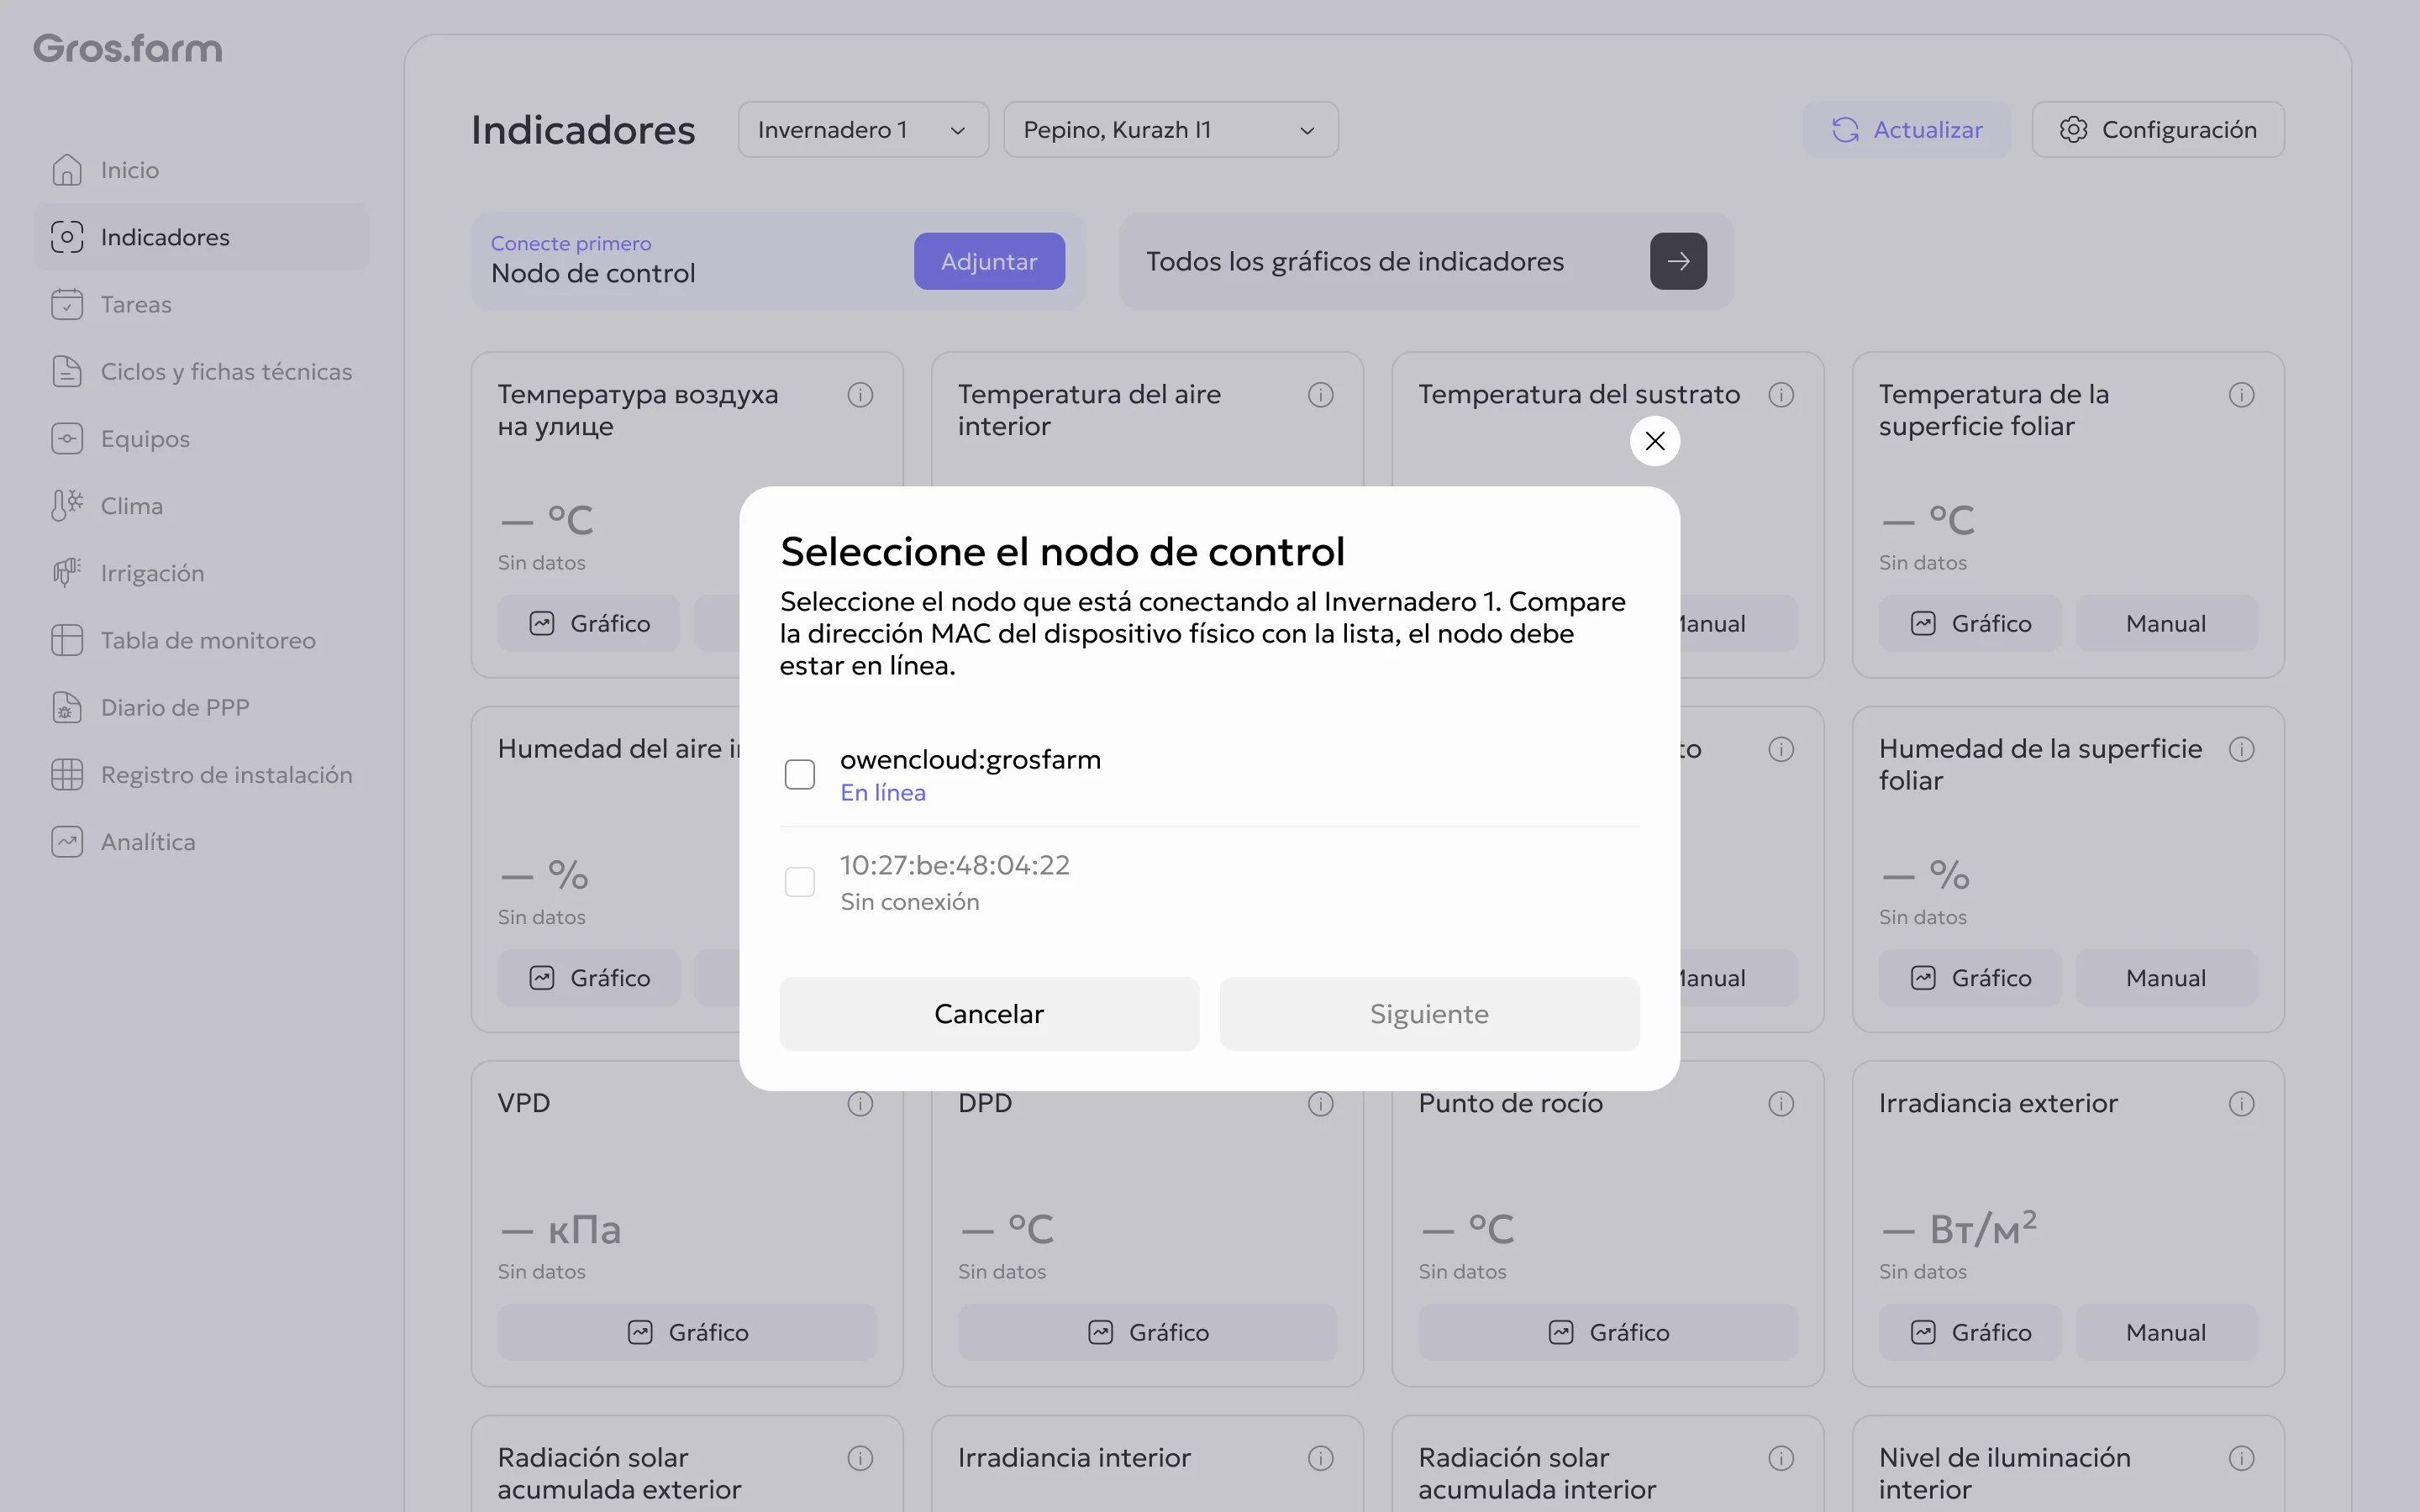Go to Inicio in the sidebar
This screenshot has height=1512, width=2420.
click(202, 170)
